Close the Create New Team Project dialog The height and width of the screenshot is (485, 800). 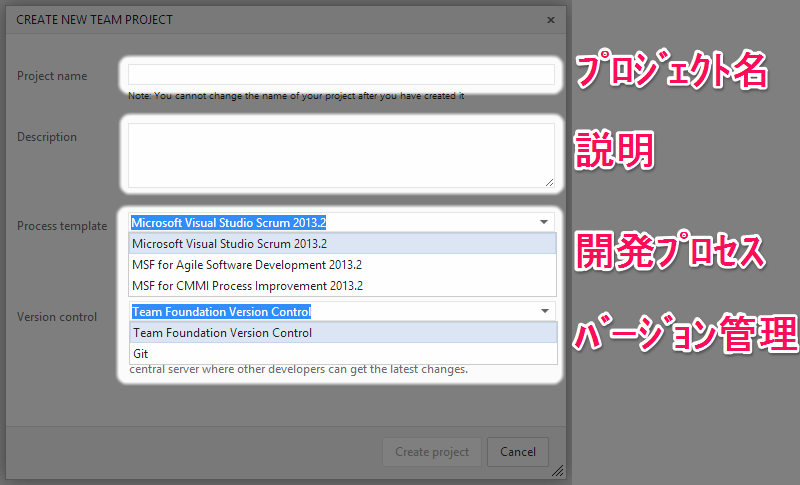551,20
